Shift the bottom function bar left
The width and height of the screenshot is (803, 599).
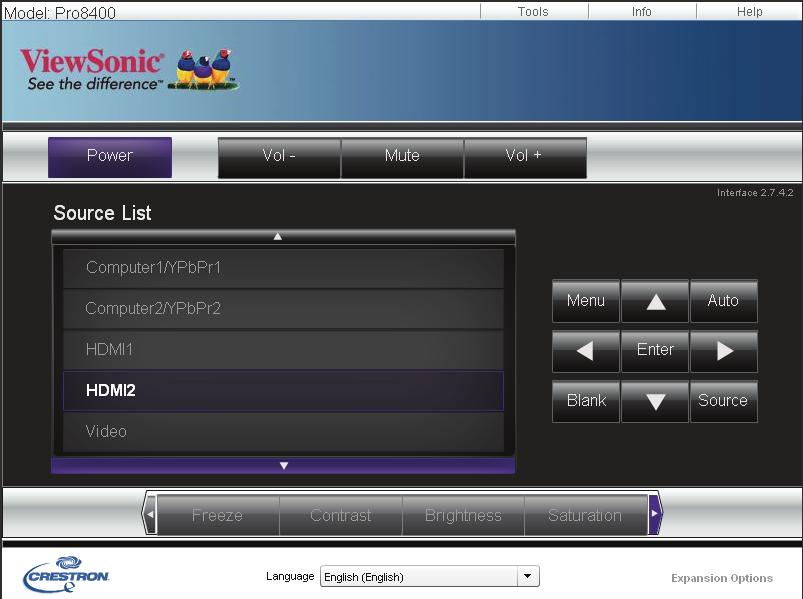pos(150,514)
